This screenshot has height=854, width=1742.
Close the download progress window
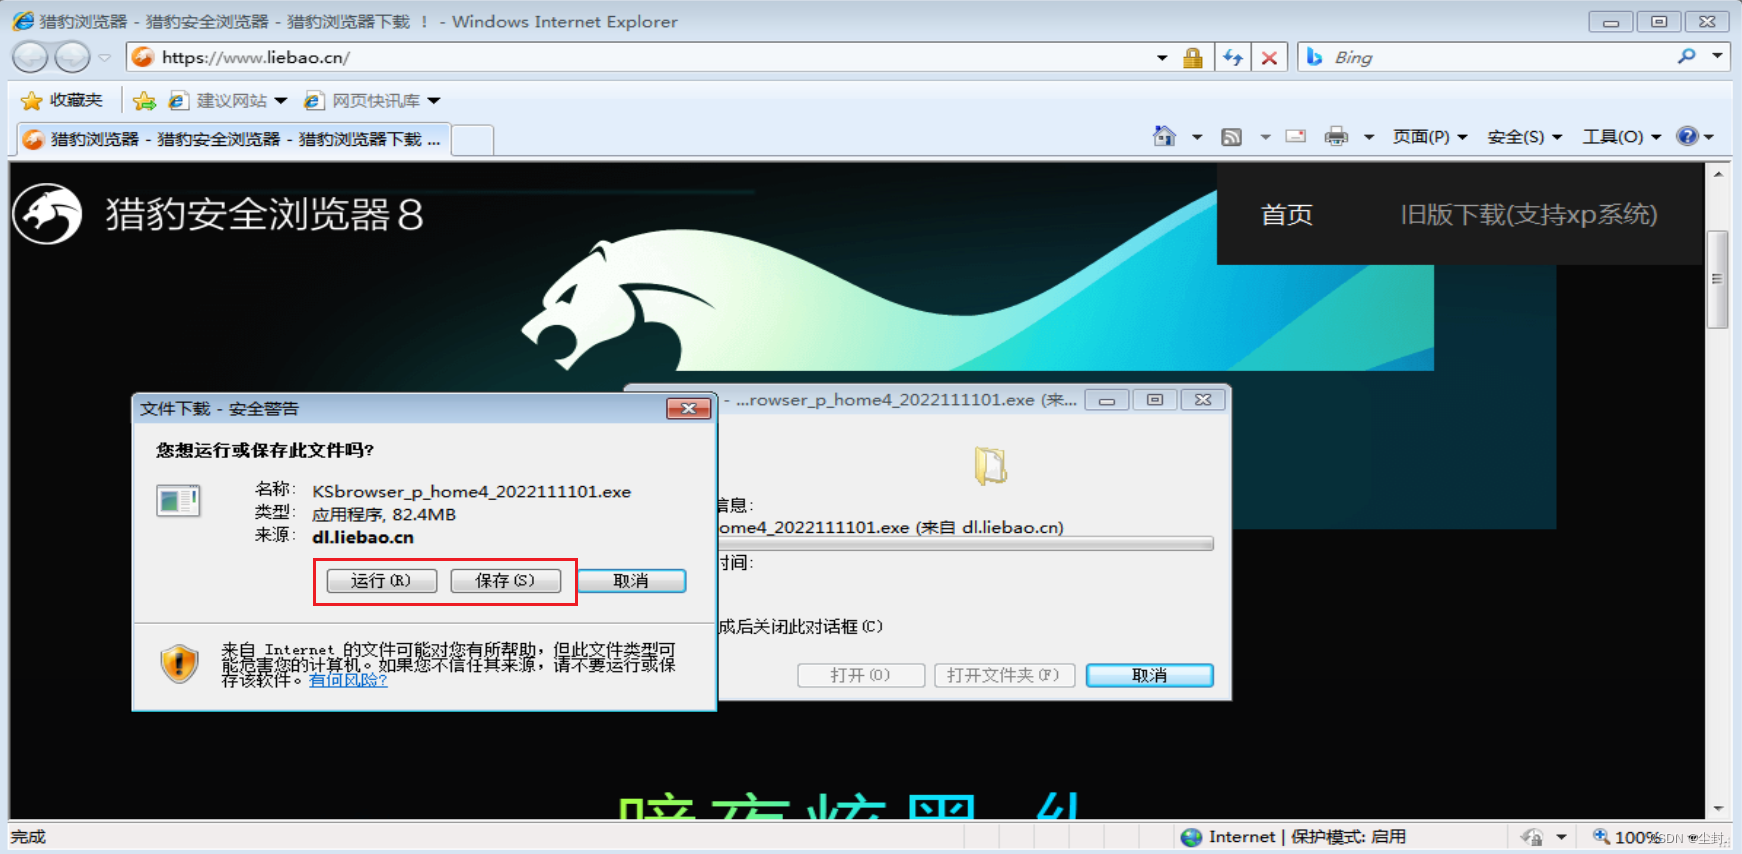(1203, 400)
